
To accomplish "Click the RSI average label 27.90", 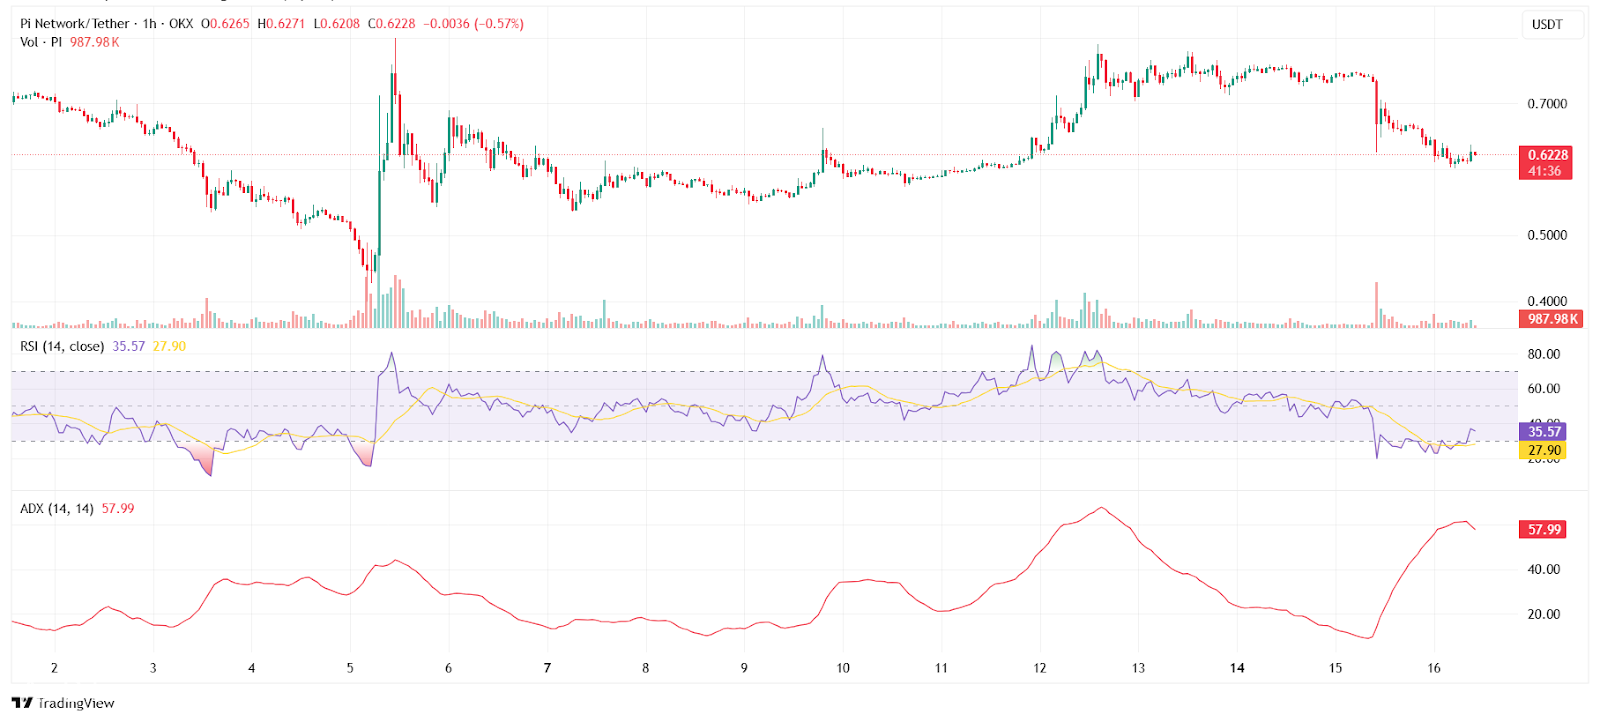I will [x=1543, y=451].
